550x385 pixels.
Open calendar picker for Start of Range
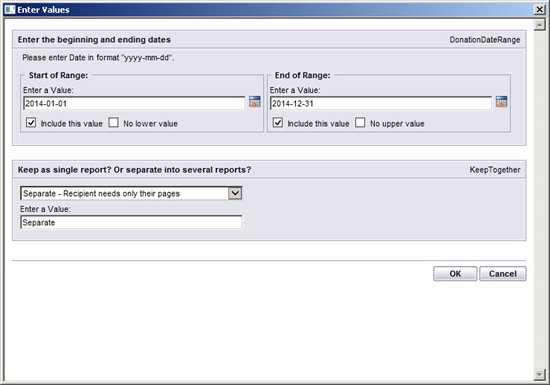tap(255, 102)
